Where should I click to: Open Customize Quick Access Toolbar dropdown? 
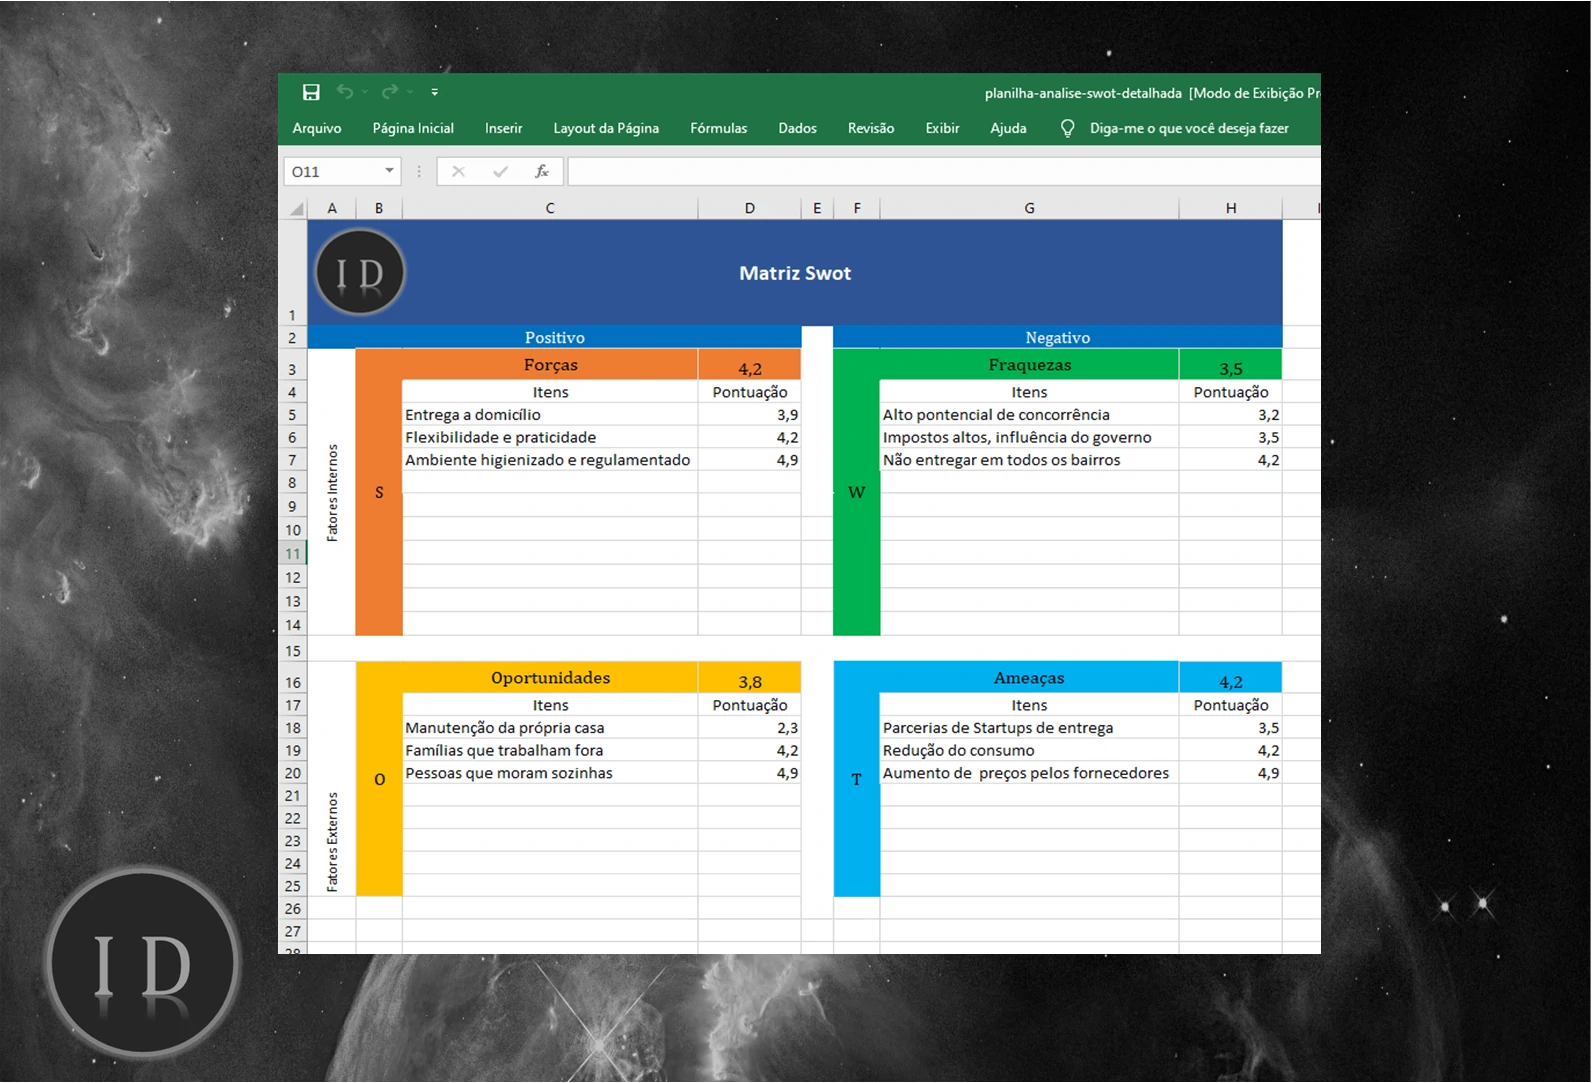(435, 92)
